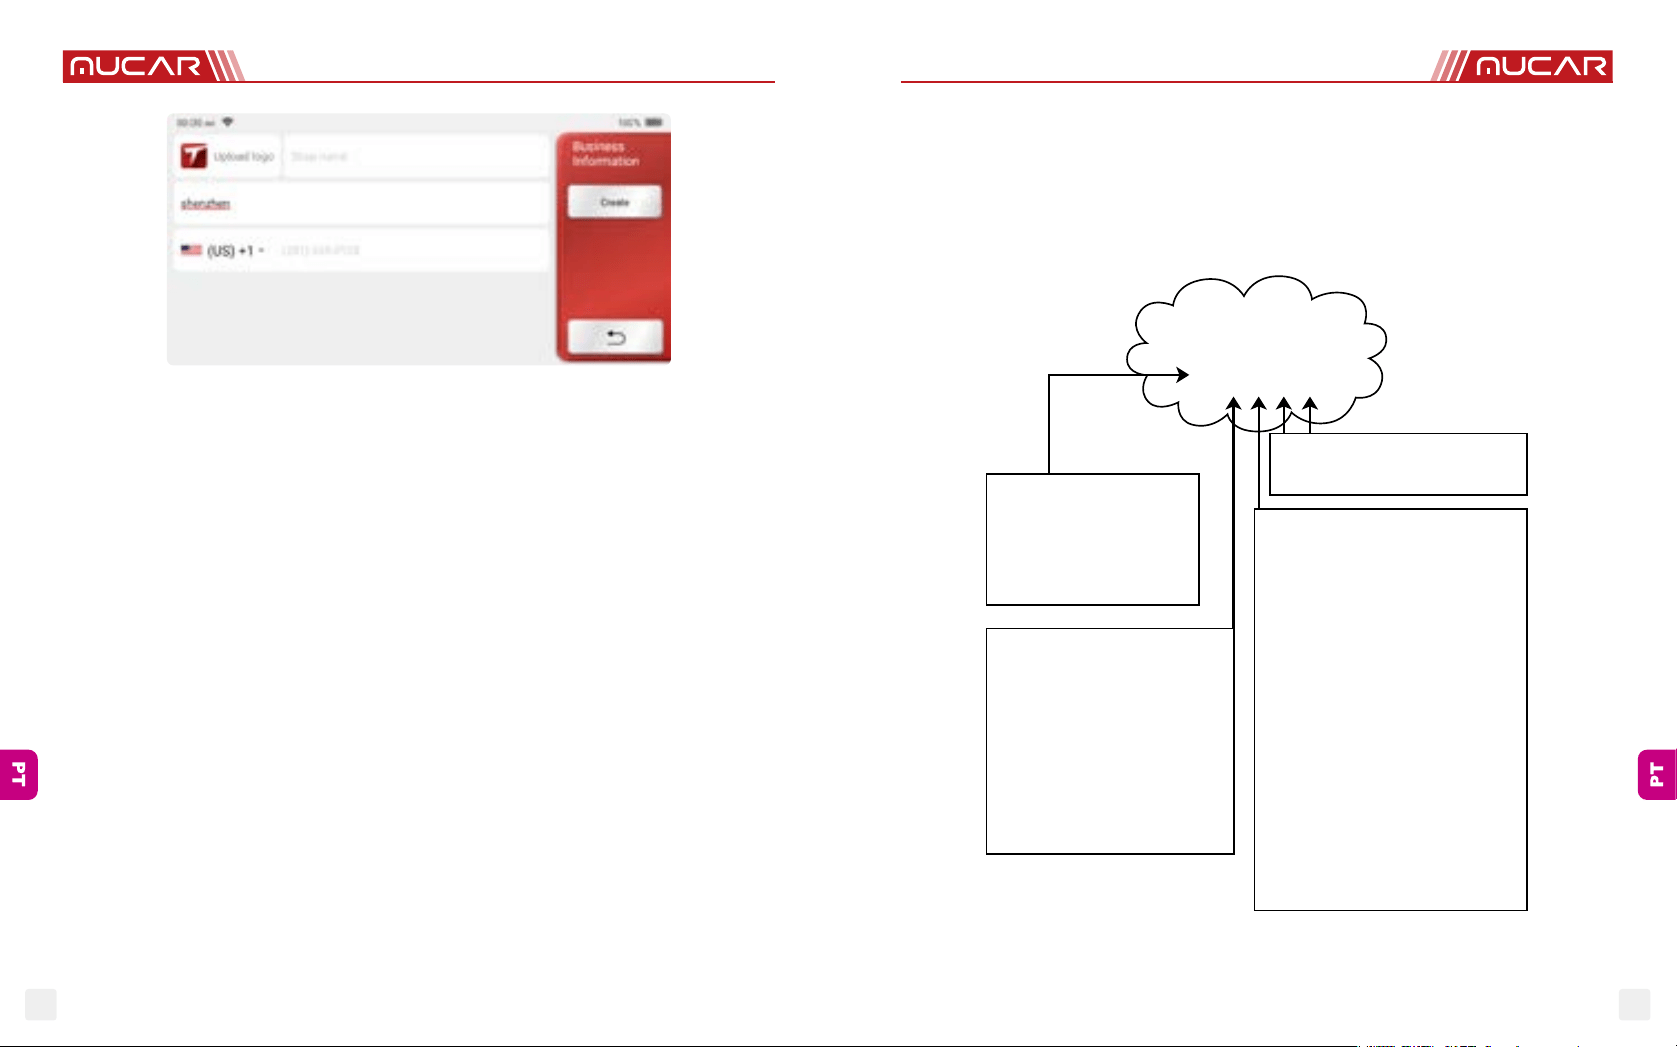Select the shenzhen address field
Viewport: 1677px width, 1047px height.
361,204
